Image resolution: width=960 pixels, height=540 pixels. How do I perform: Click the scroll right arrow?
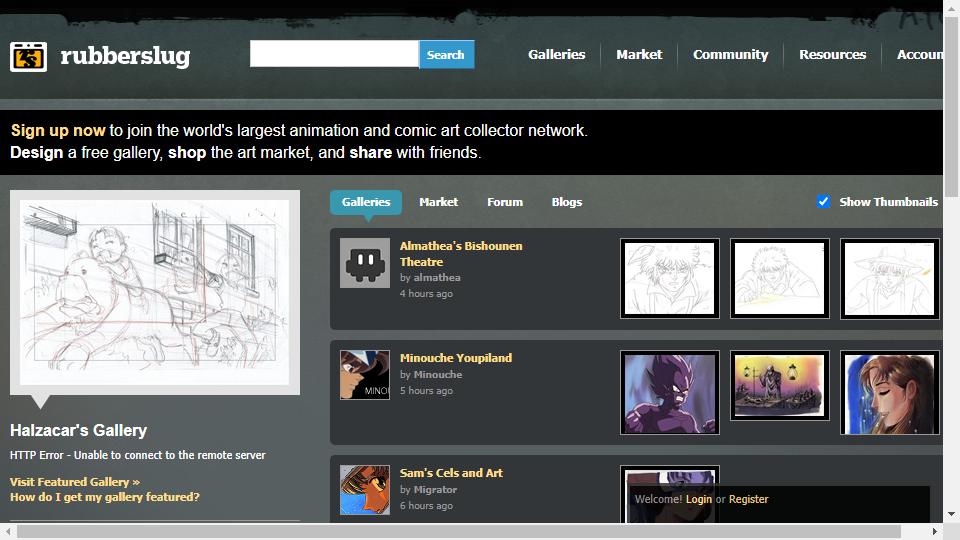[x=934, y=531]
